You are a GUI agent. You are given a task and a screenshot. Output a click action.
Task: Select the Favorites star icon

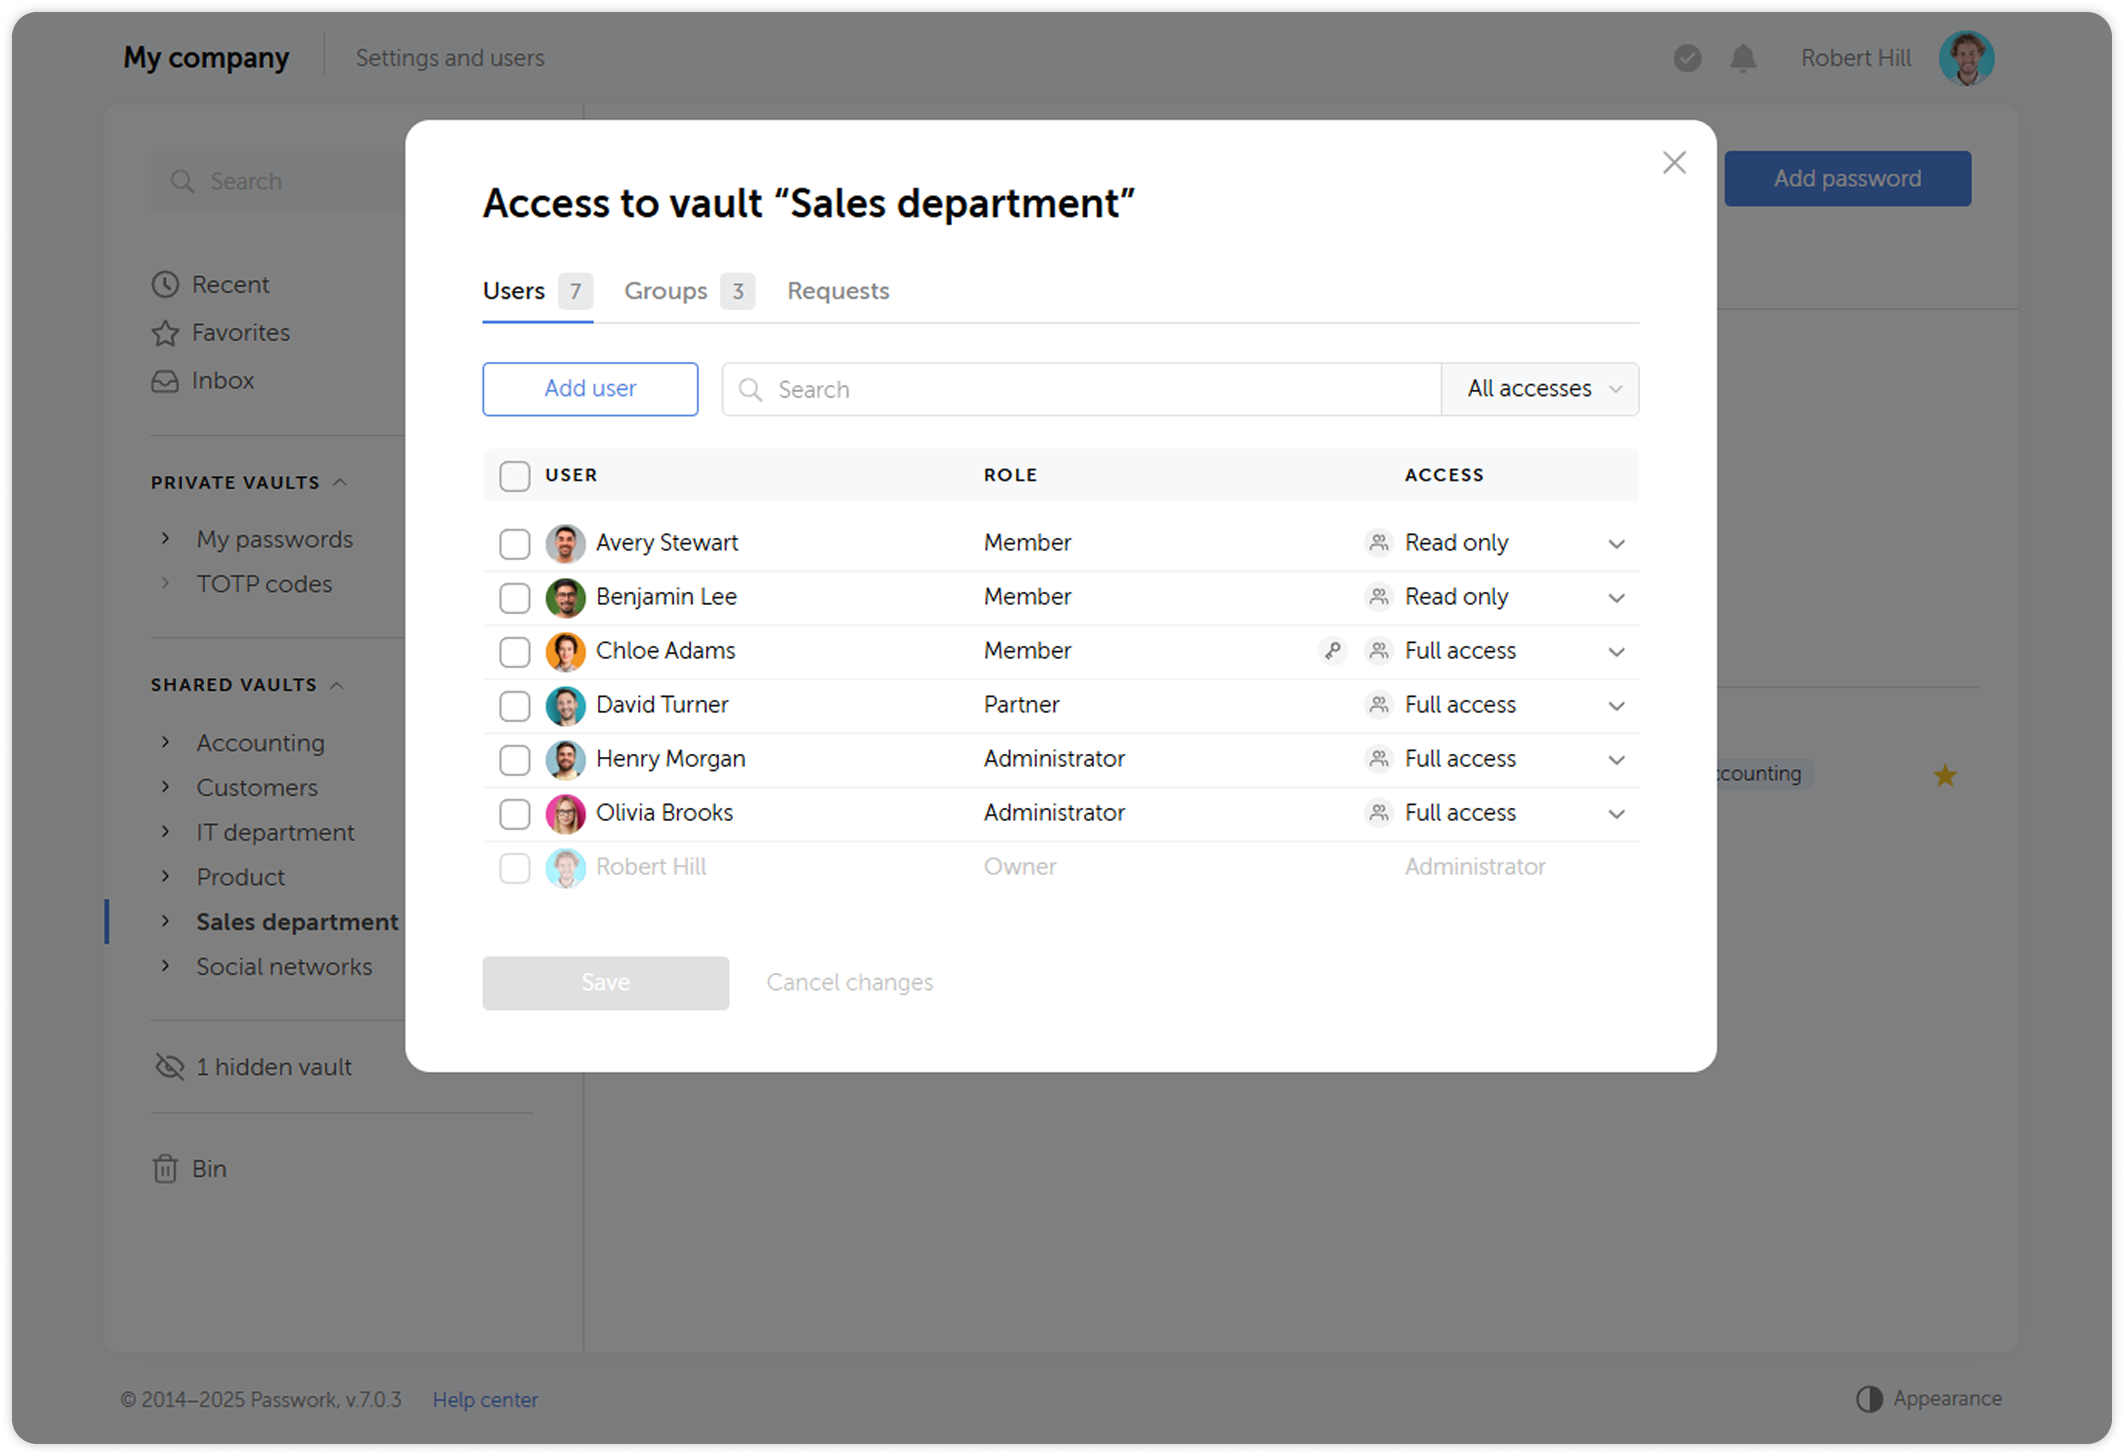click(x=166, y=332)
